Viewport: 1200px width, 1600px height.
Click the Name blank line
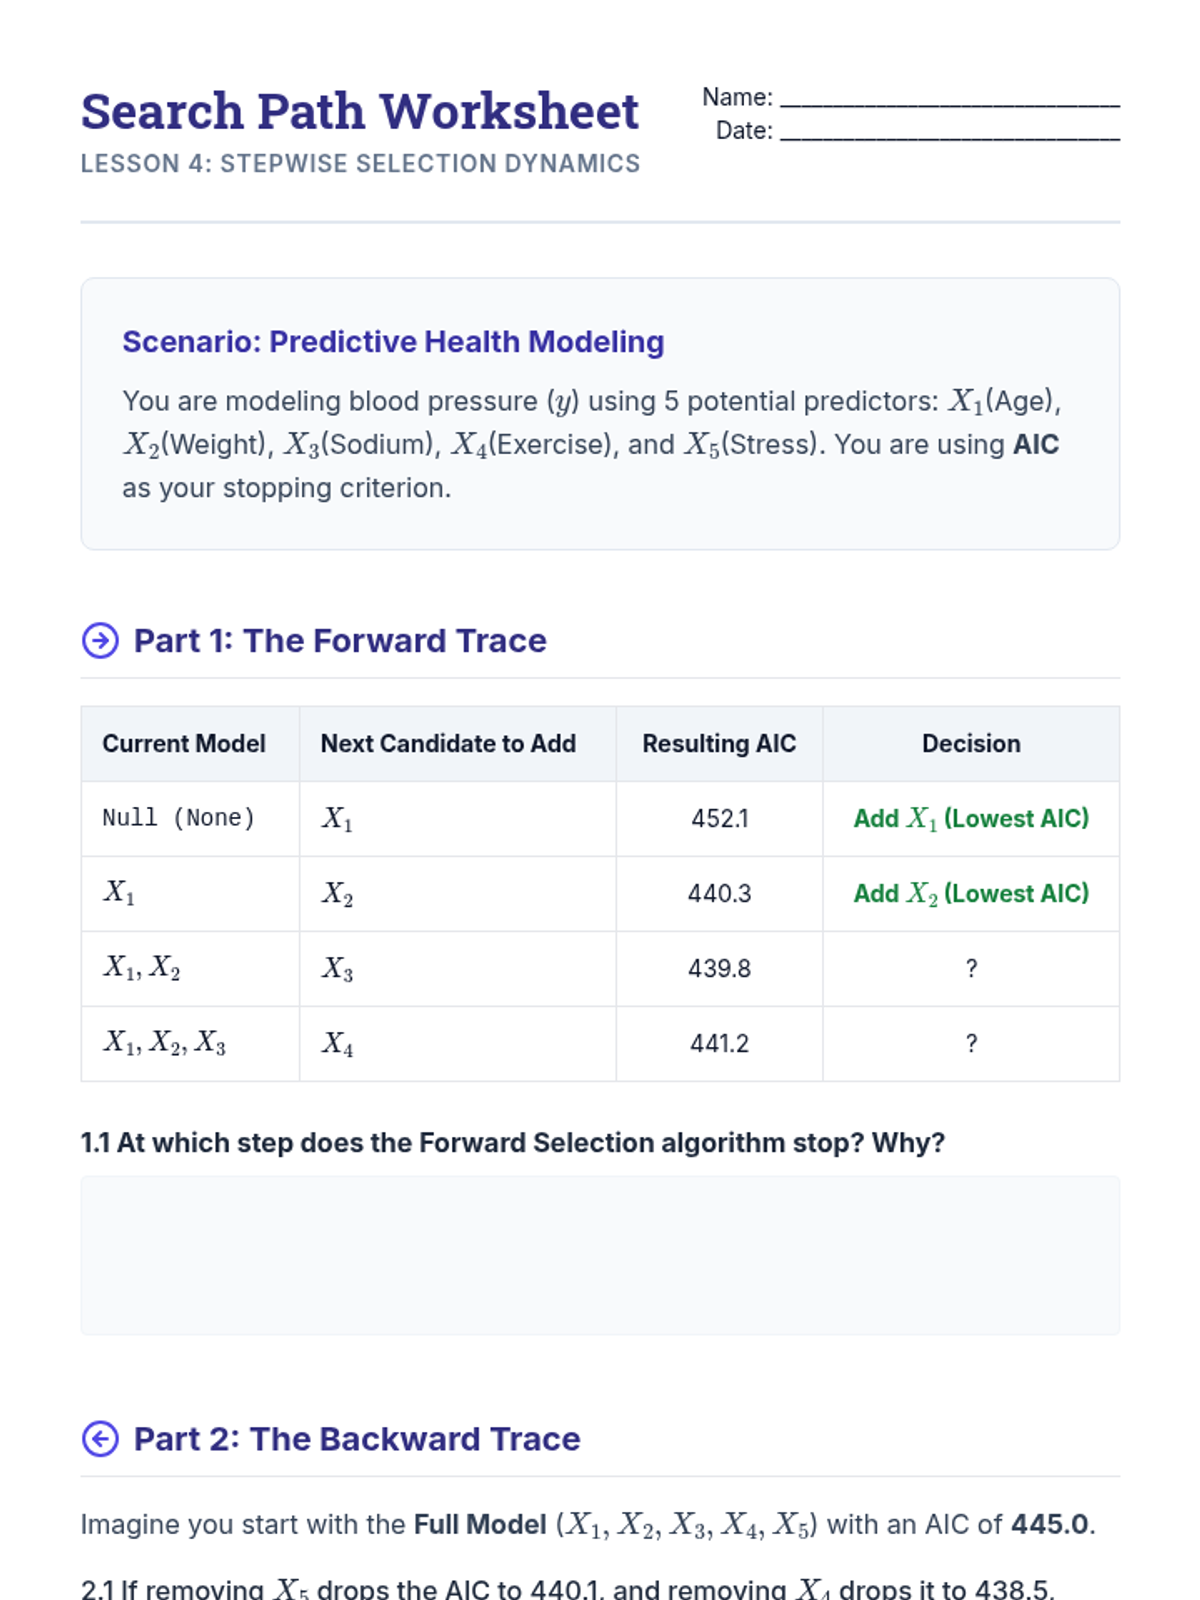coord(949,99)
